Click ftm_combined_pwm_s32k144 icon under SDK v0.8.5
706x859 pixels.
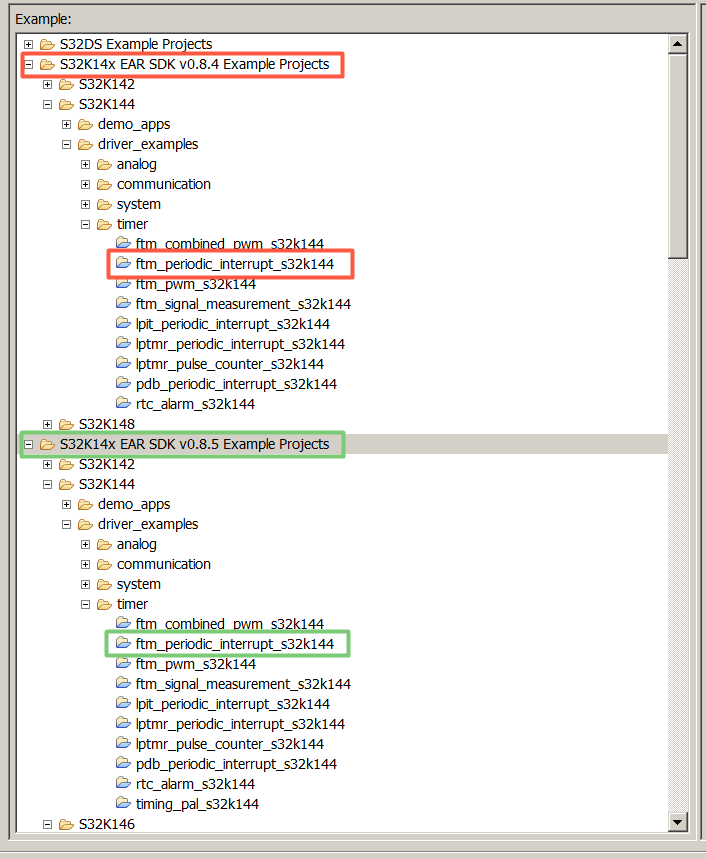click(123, 622)
